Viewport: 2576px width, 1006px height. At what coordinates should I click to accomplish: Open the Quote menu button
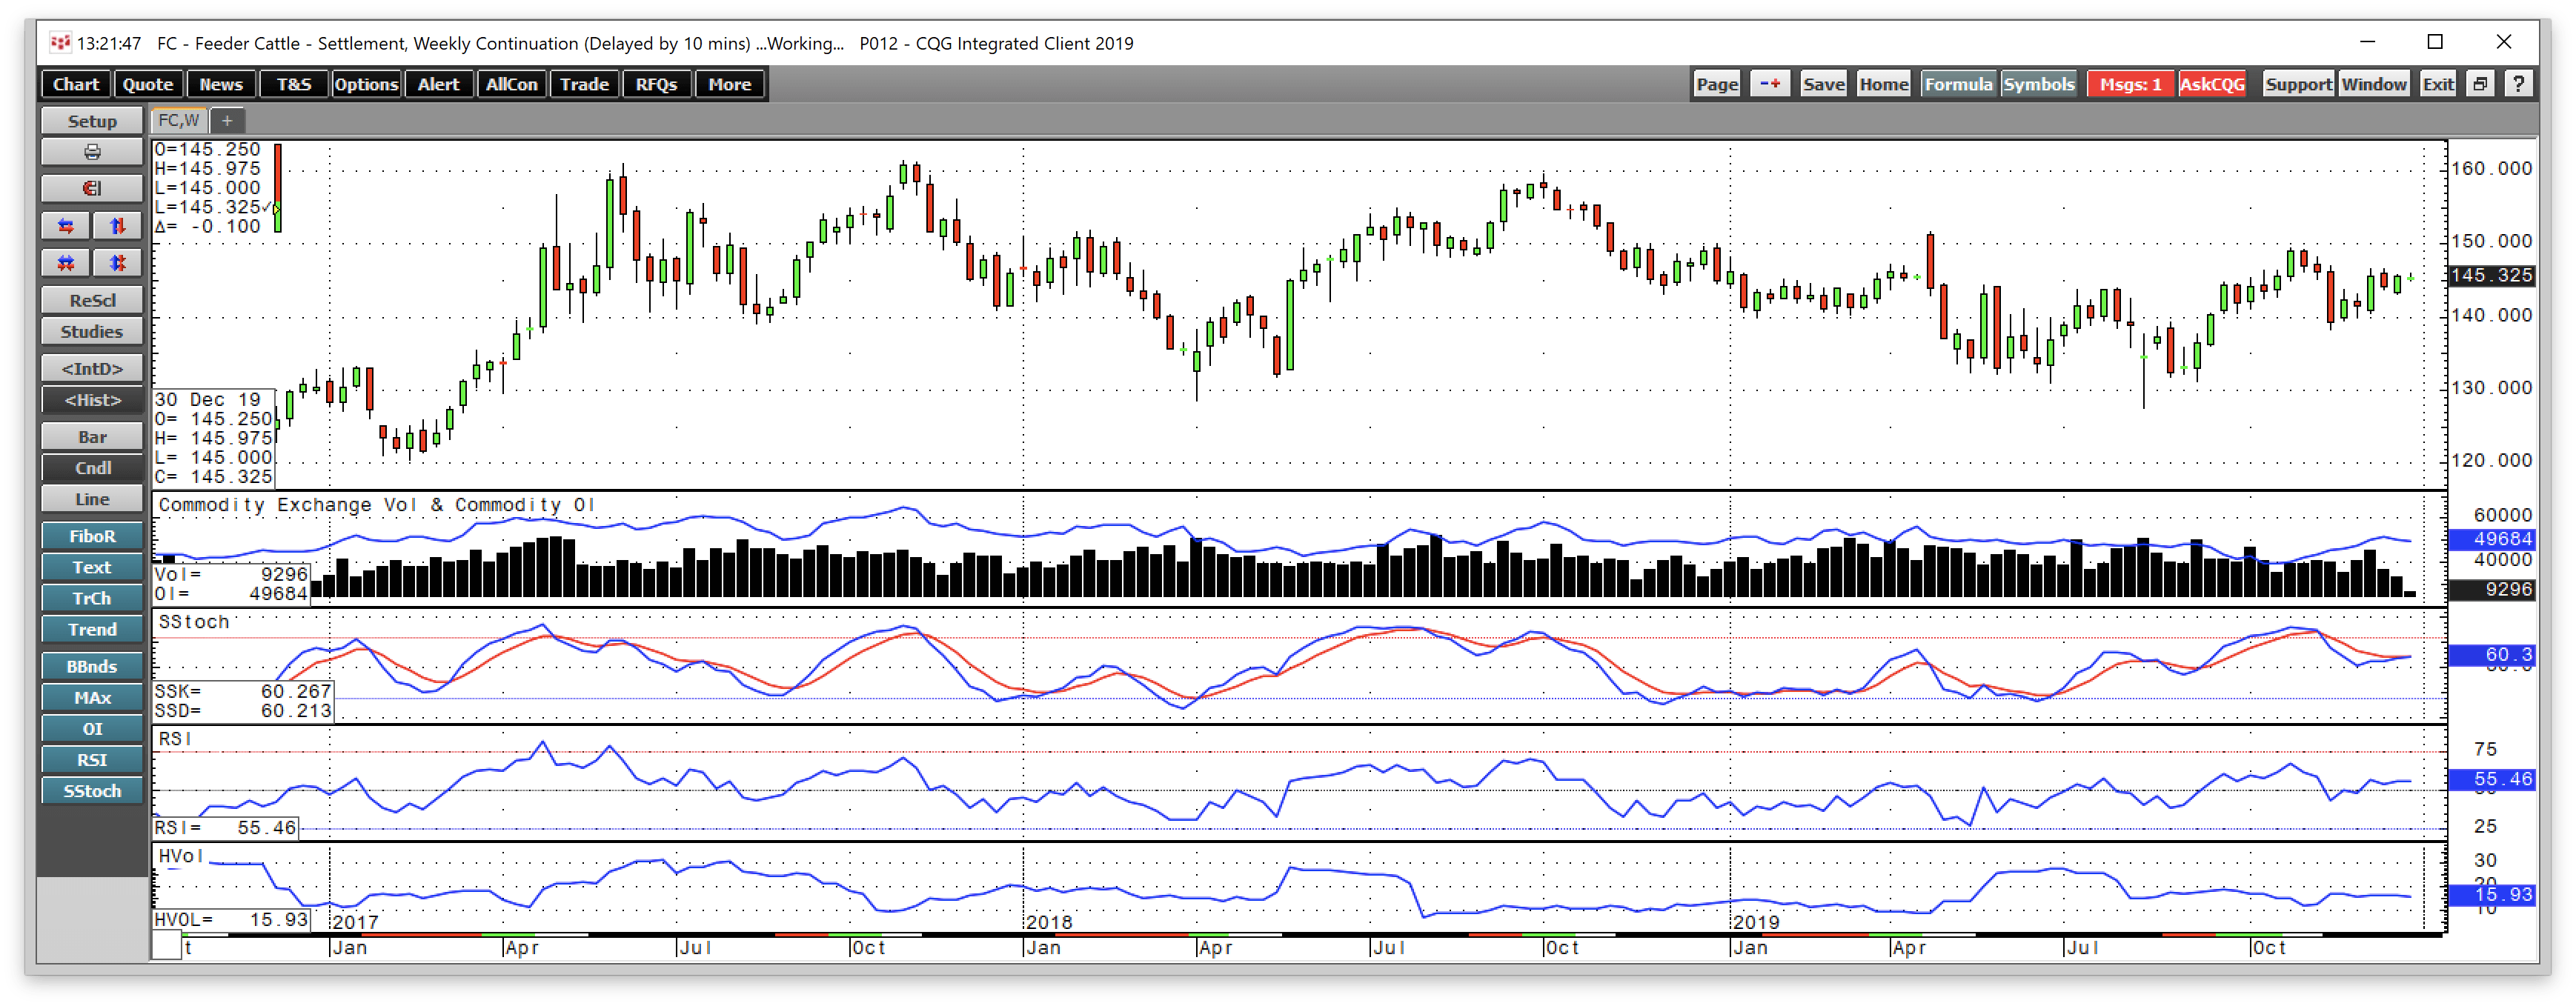(148, 84)
